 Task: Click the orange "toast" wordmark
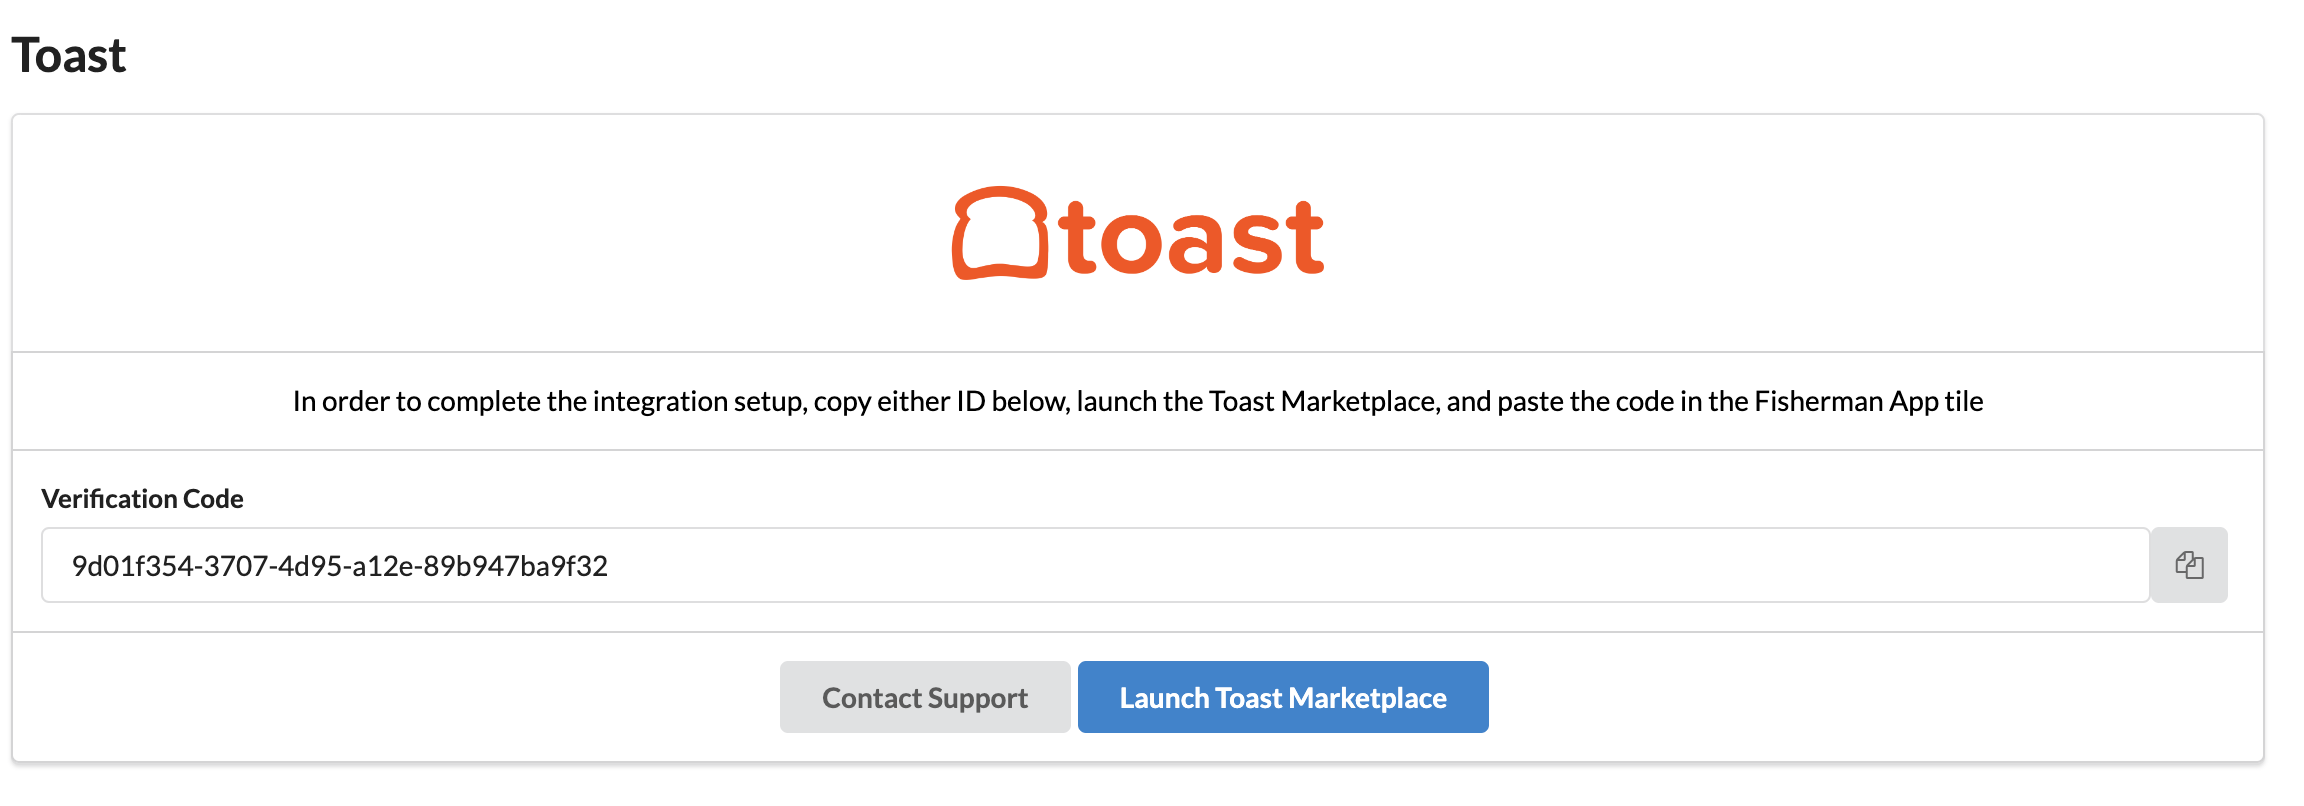tap(1194, 238)
